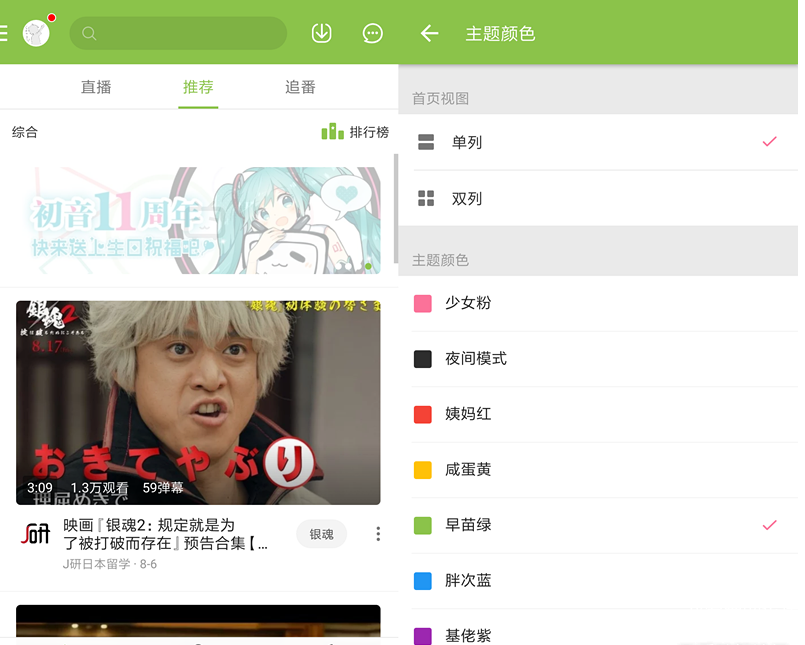Switch to the 推荐 tab
The width and height of the screenshot is (805, 645).
point(198,87)
